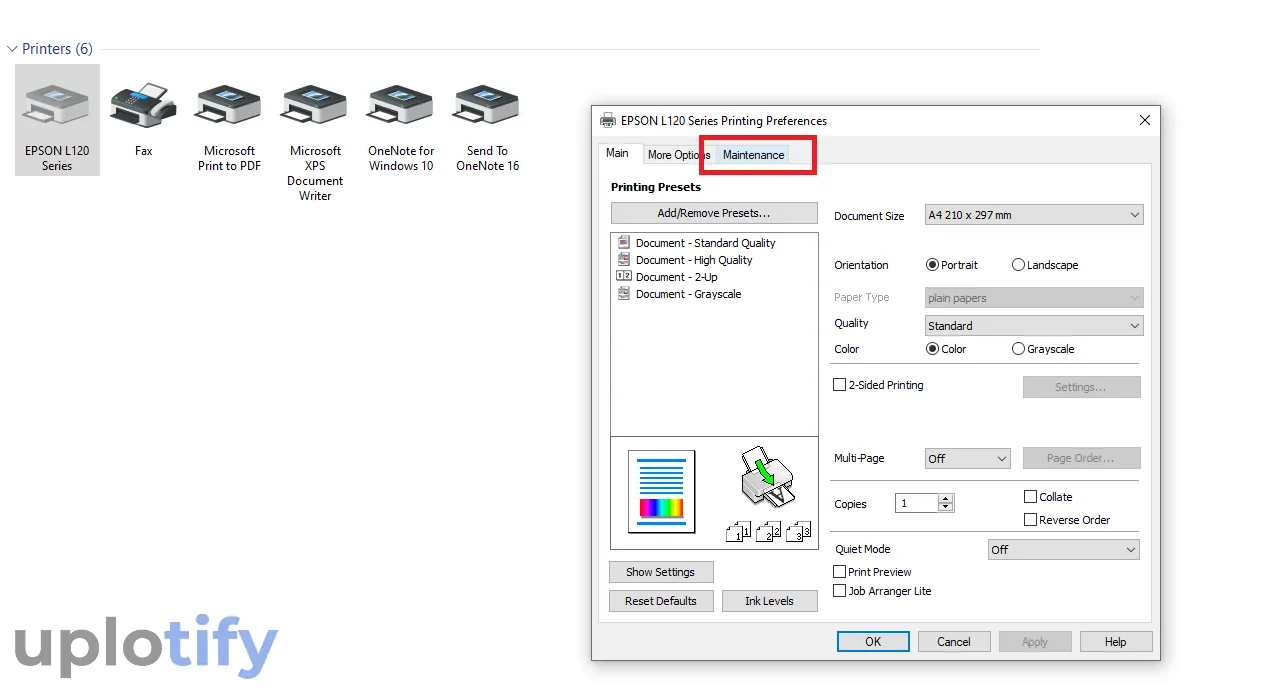Select Landscape orientation
Image resolution: width=1280 pixels, height=693 pixels.
pos(1019,265)
